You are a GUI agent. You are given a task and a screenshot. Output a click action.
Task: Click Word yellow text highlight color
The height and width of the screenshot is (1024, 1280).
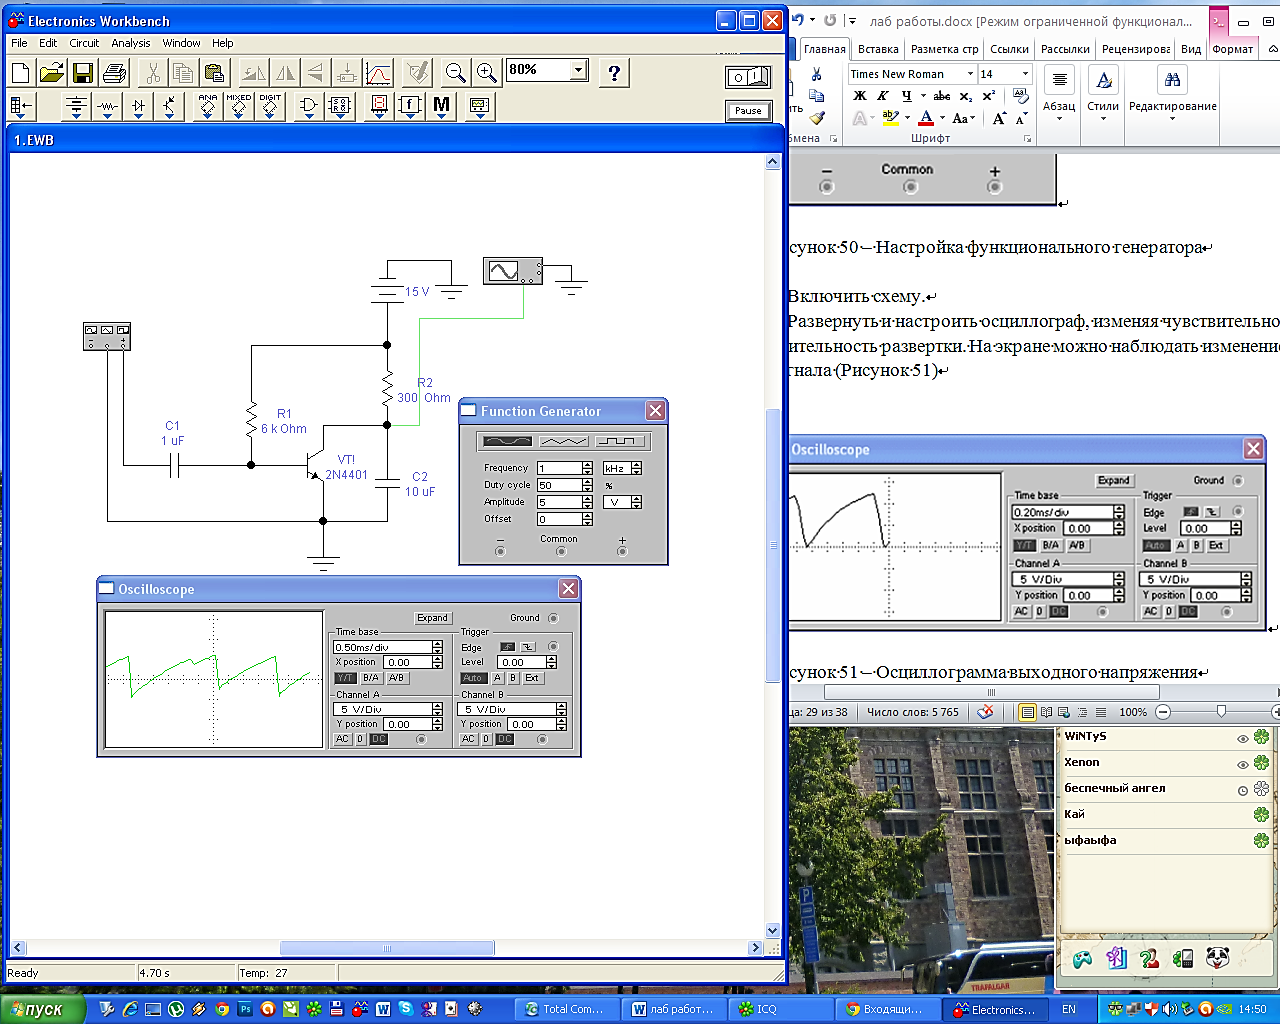tap(891, 118)
